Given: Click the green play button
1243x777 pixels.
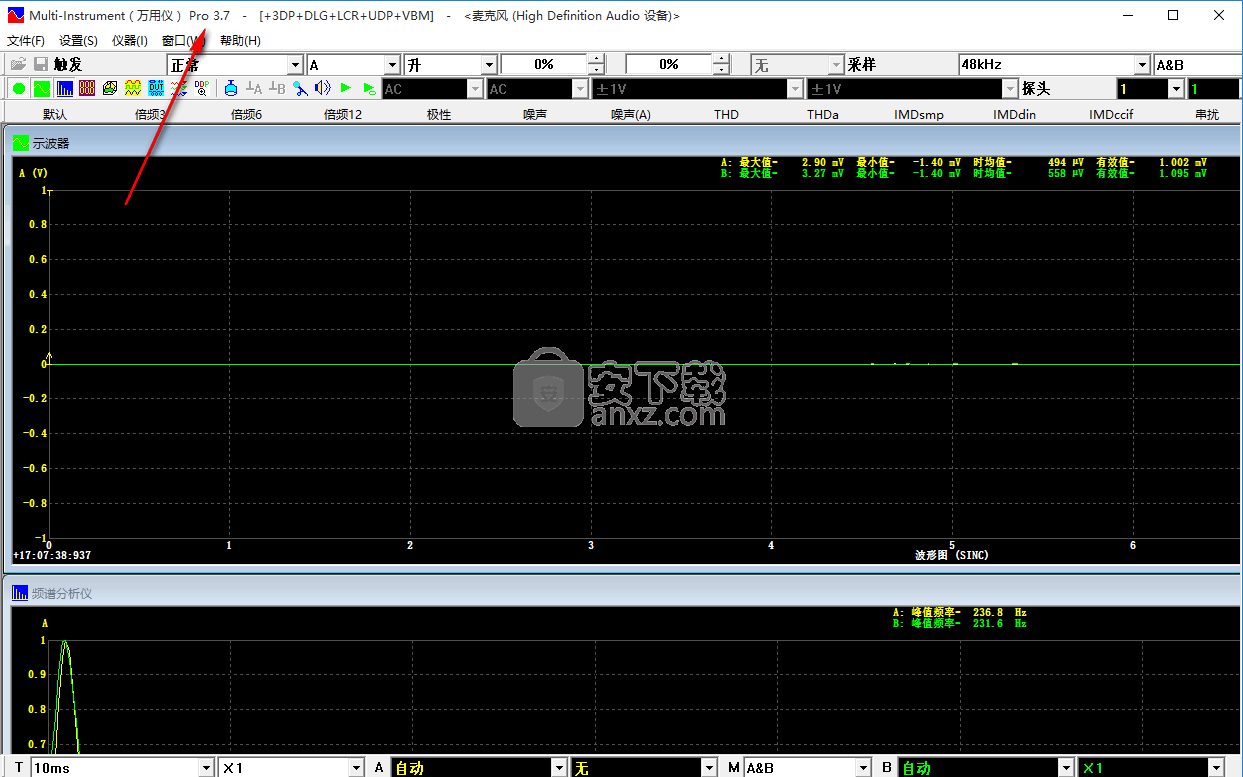Looking at the screenshot, I should click(346, 89).
